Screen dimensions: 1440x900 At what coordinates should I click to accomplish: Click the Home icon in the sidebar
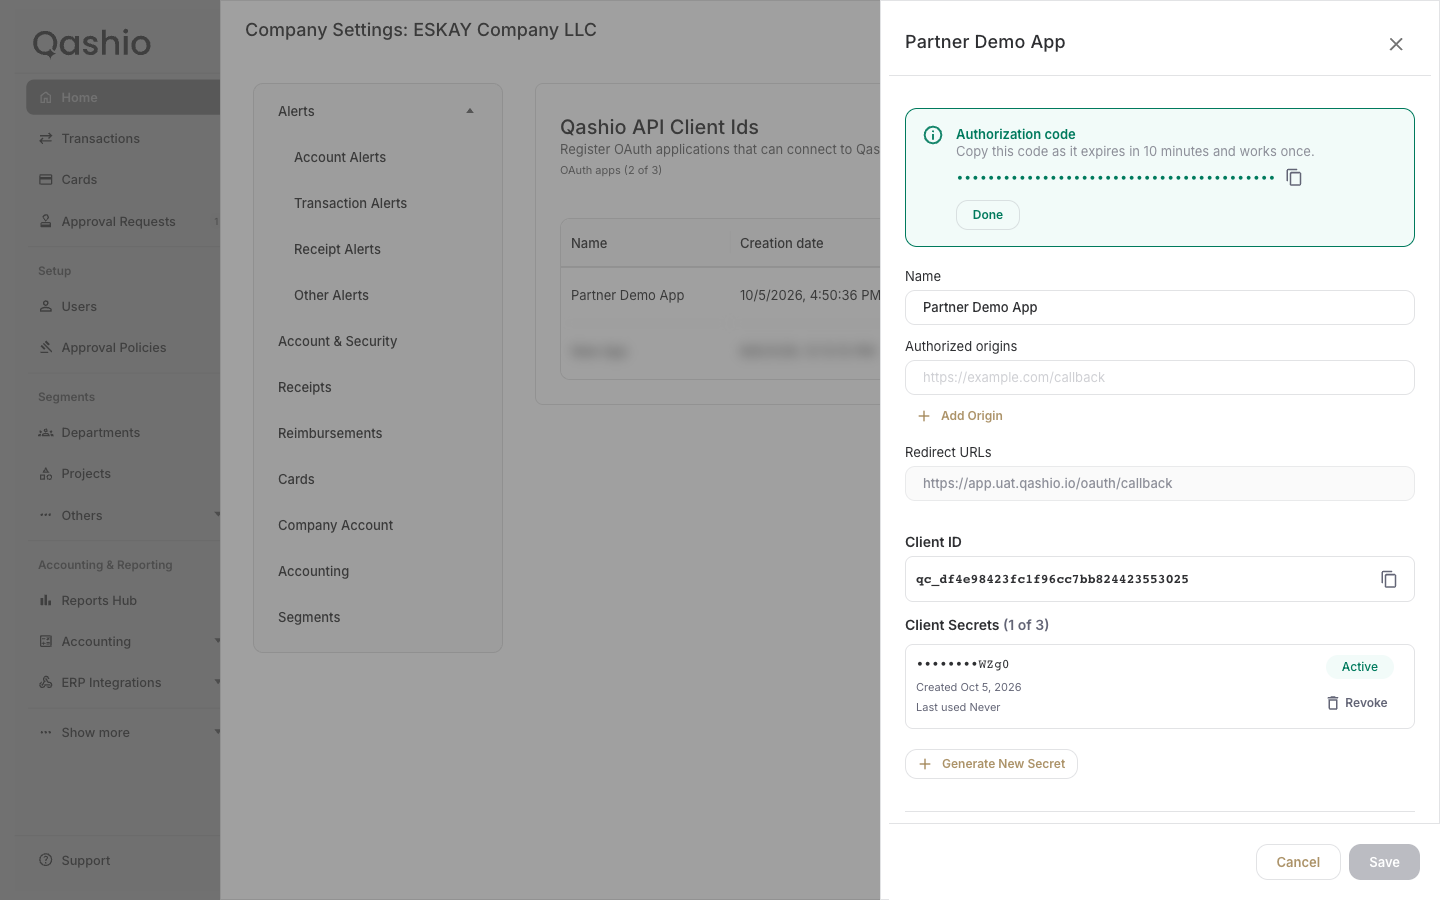46,97
